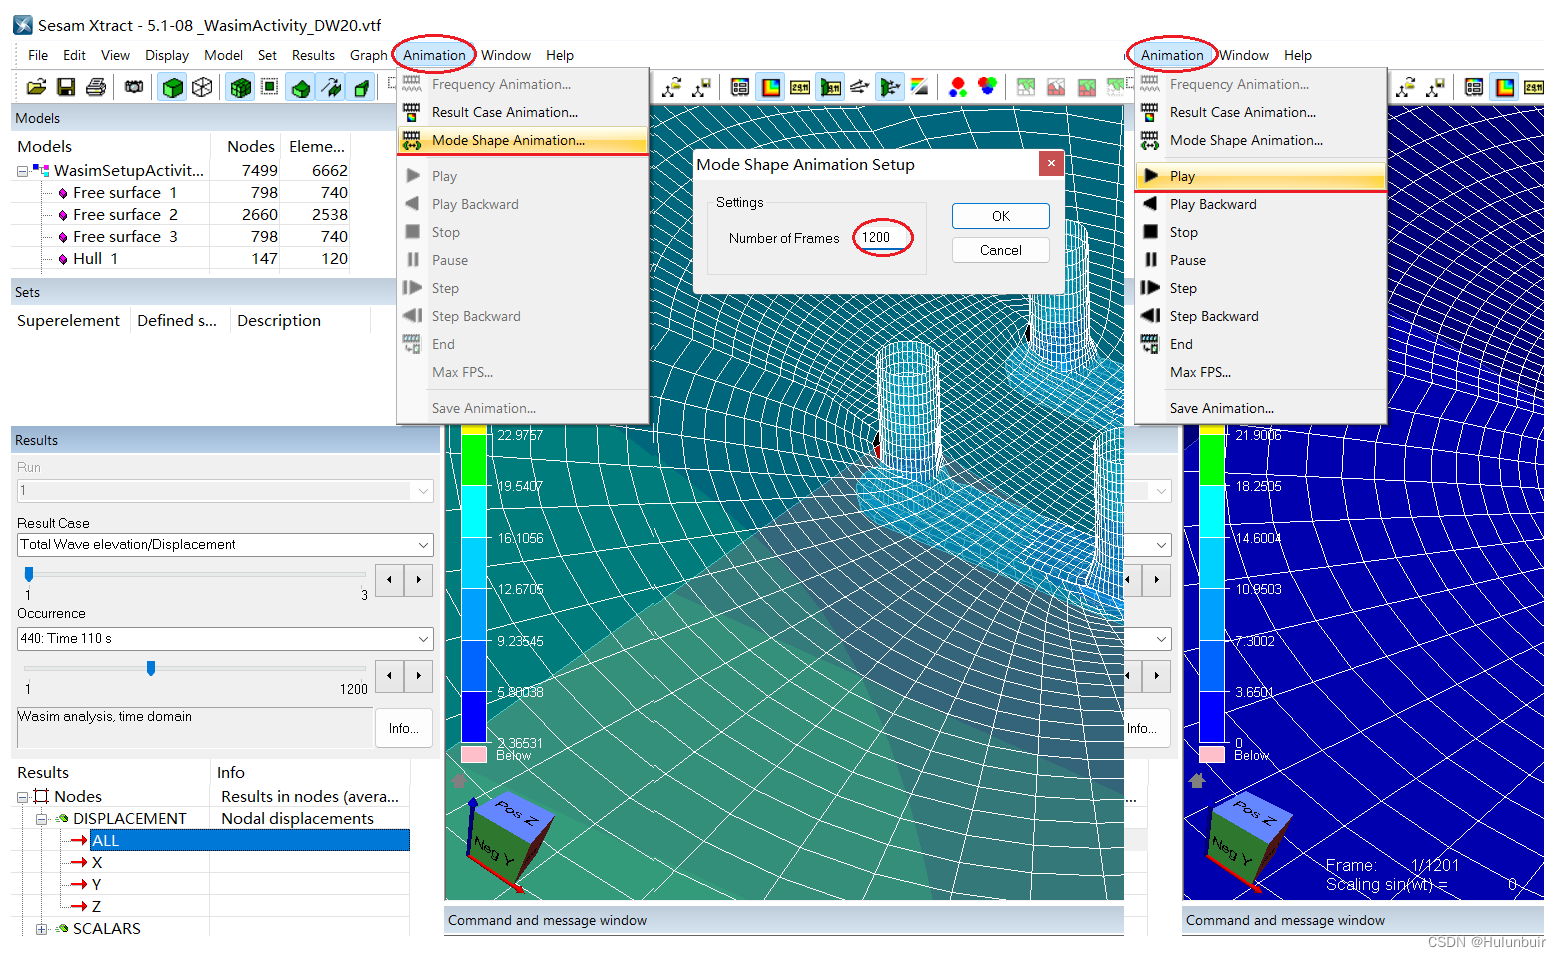Screen dimensions: 1561x957
Task: Click the overlapping RGB circles icon
Action: 987,86
